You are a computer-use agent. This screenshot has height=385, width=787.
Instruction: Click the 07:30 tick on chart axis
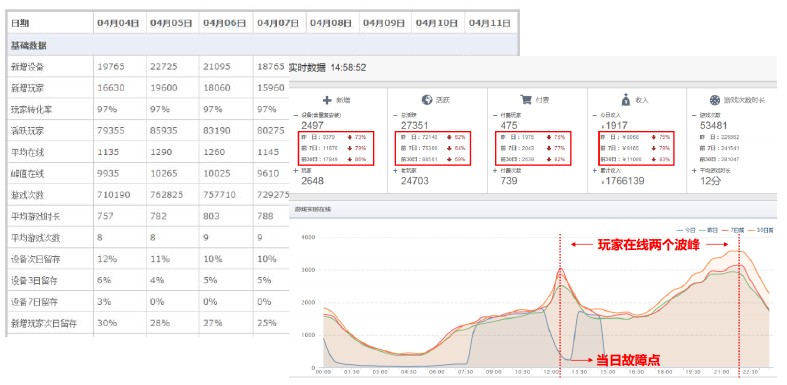(x=465, y=372)
